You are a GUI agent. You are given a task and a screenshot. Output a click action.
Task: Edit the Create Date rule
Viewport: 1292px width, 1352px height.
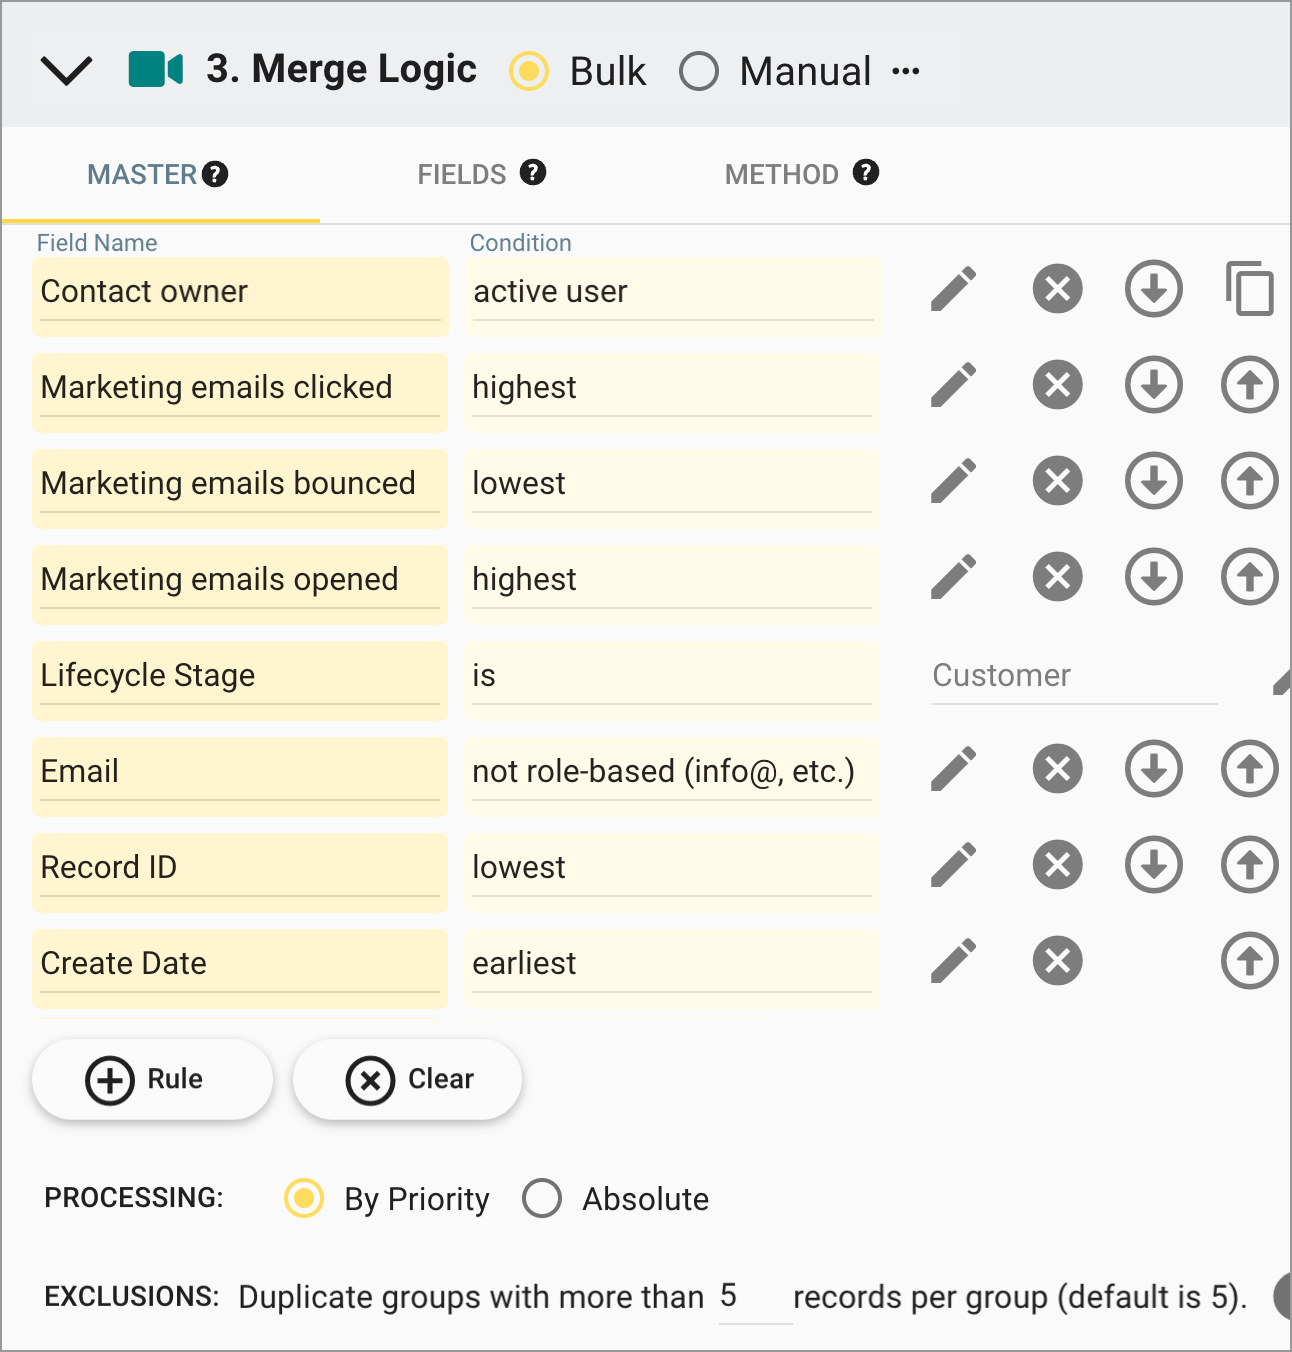coord(954,961)
